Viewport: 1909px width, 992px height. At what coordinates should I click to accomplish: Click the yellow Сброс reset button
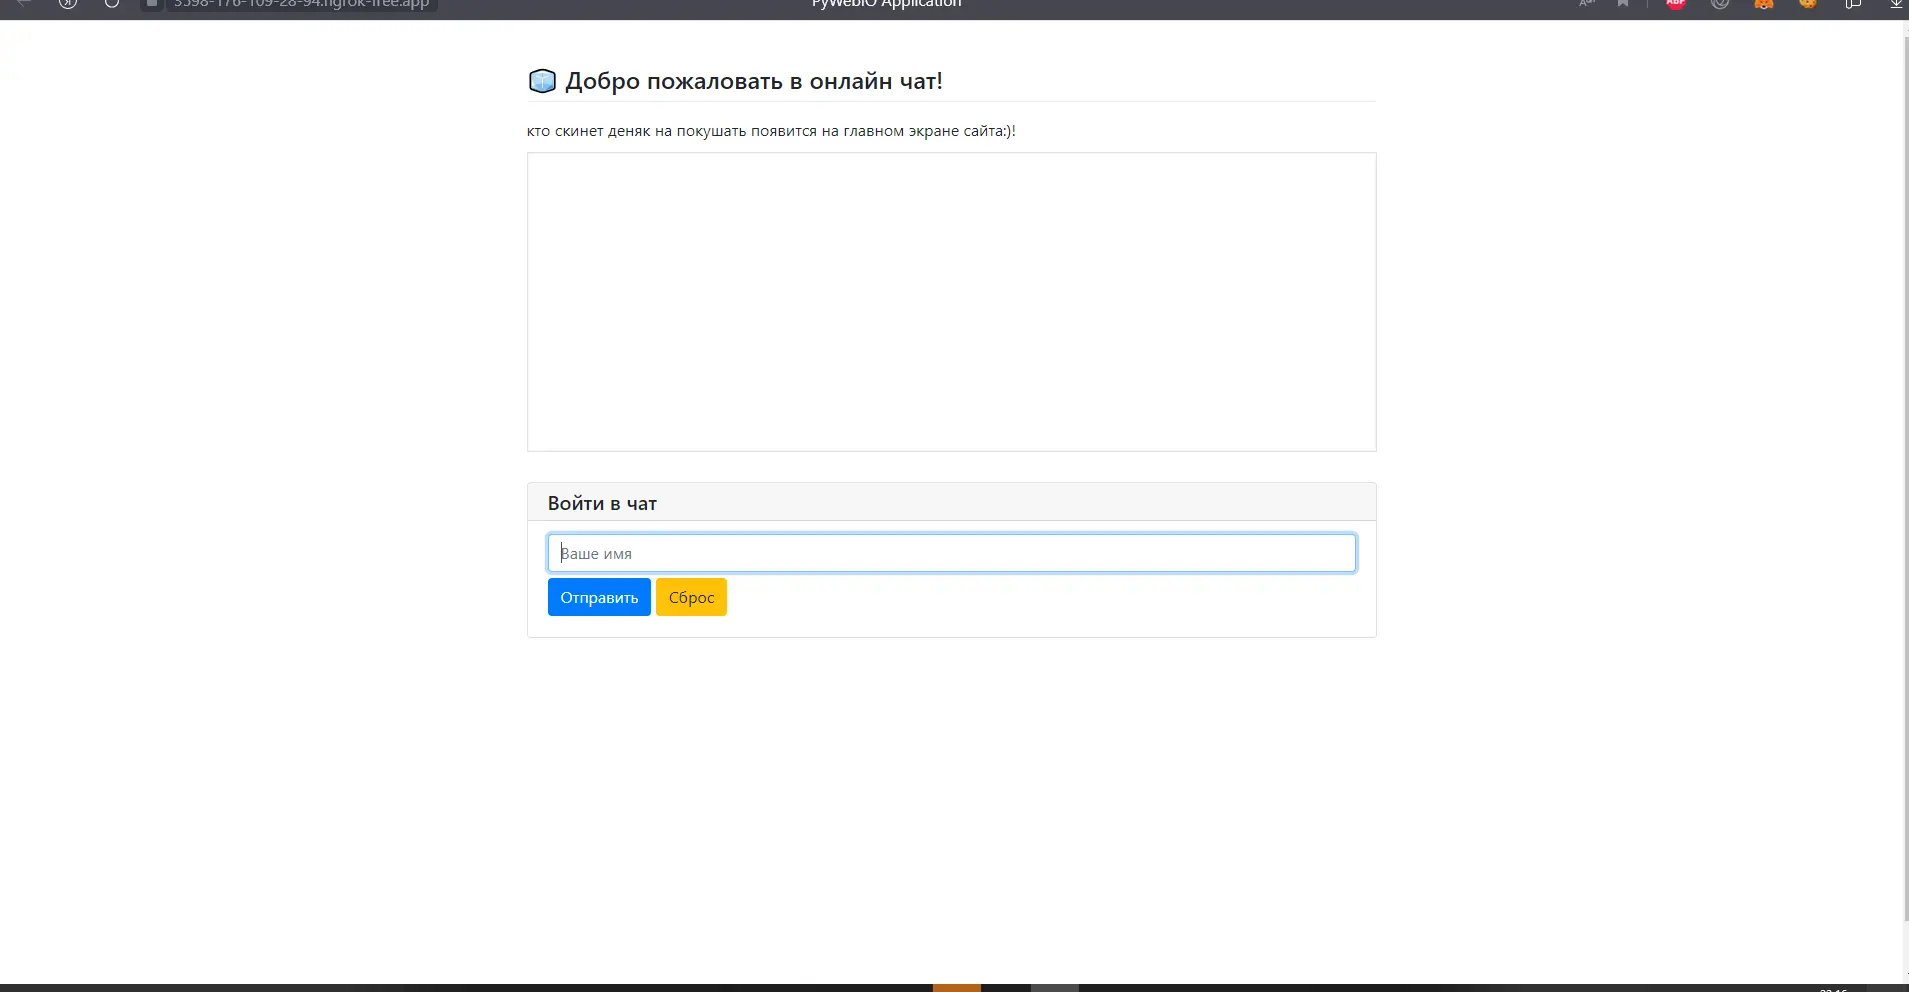pyautogui.click(x=691, y=597)
